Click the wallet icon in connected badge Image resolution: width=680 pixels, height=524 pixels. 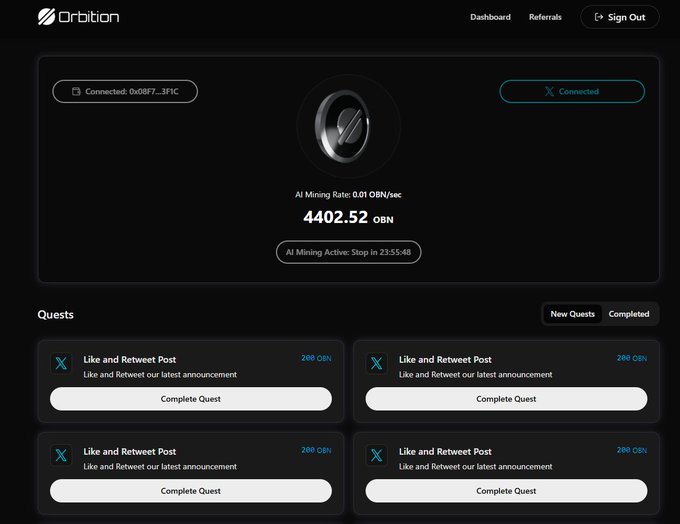(76, 92)
